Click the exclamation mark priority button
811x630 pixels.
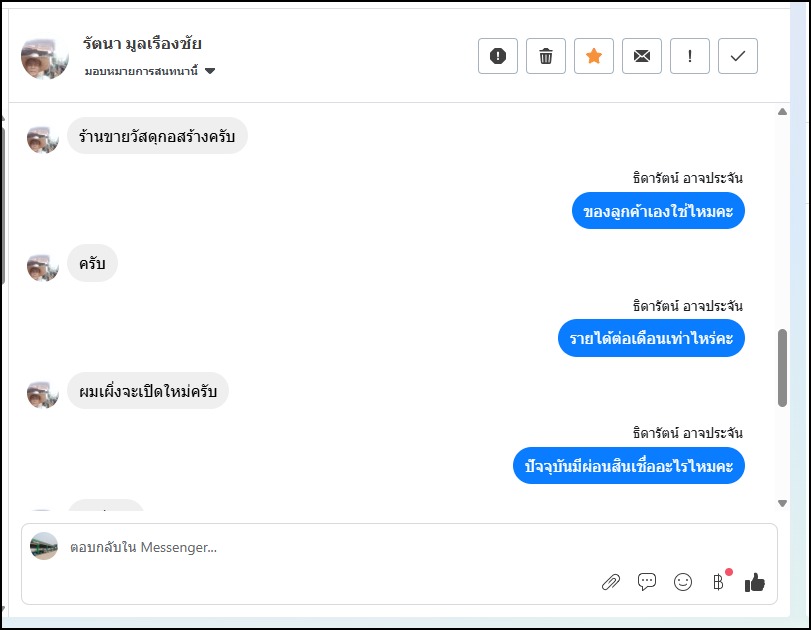(x=690, y=56)
